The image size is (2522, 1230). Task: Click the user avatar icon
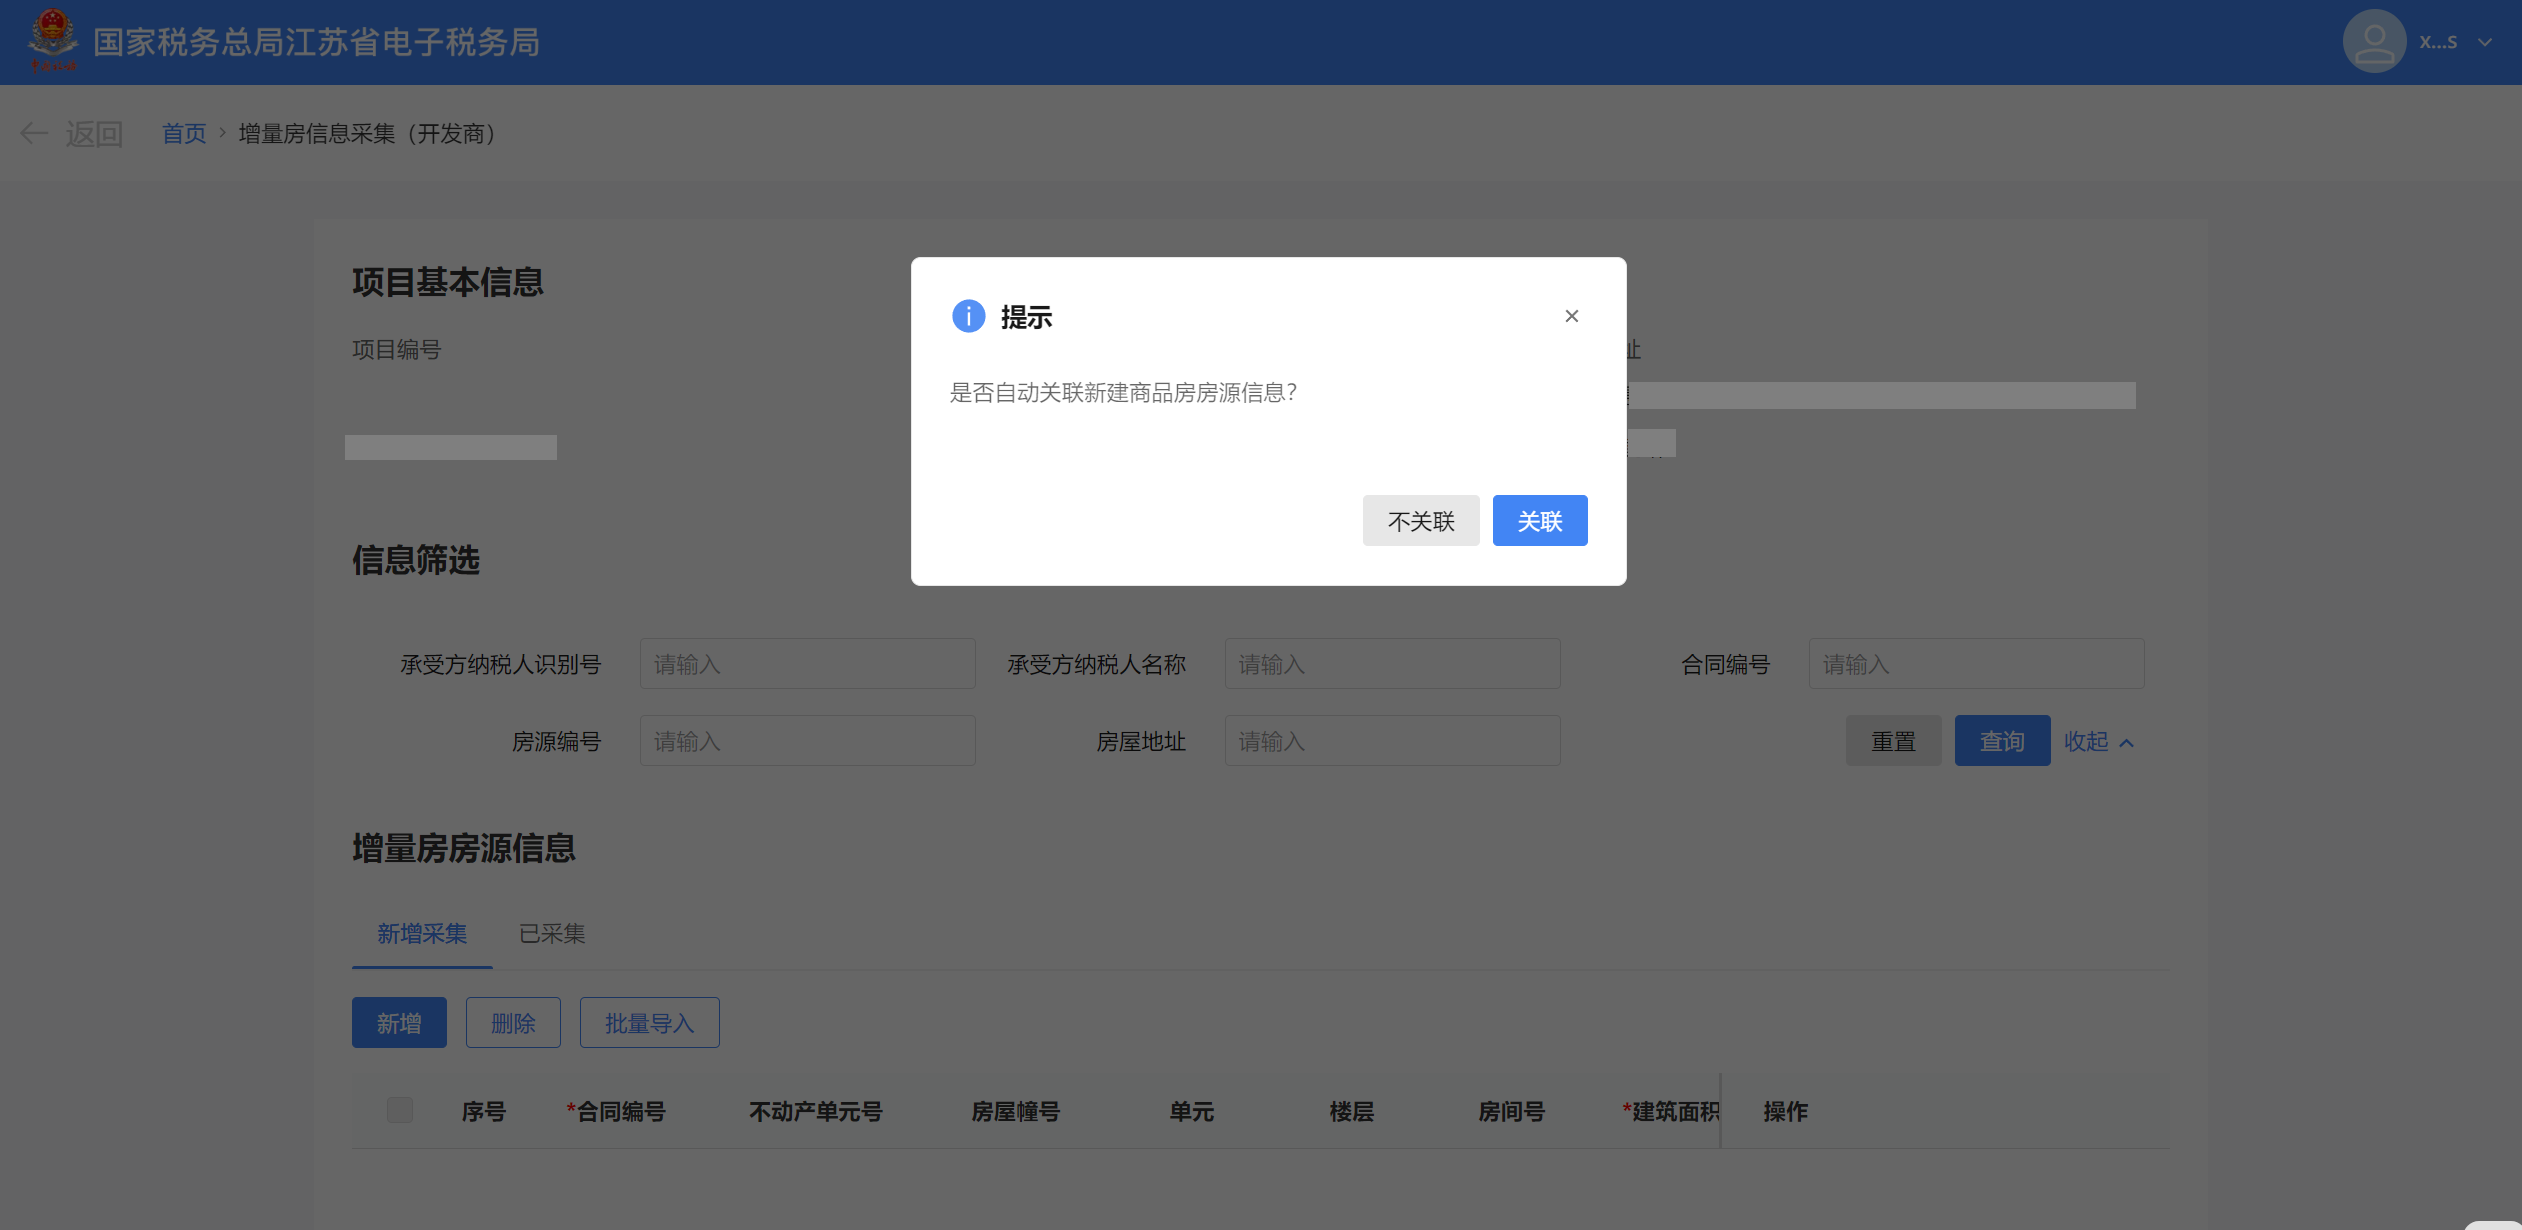pos(2373,42)
